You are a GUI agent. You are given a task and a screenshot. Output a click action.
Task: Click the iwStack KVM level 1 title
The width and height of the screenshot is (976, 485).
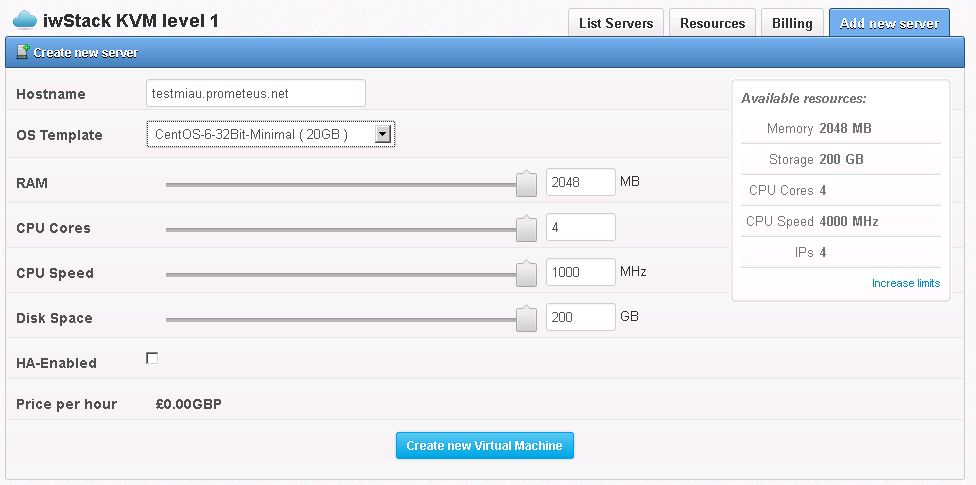[131, 21]
